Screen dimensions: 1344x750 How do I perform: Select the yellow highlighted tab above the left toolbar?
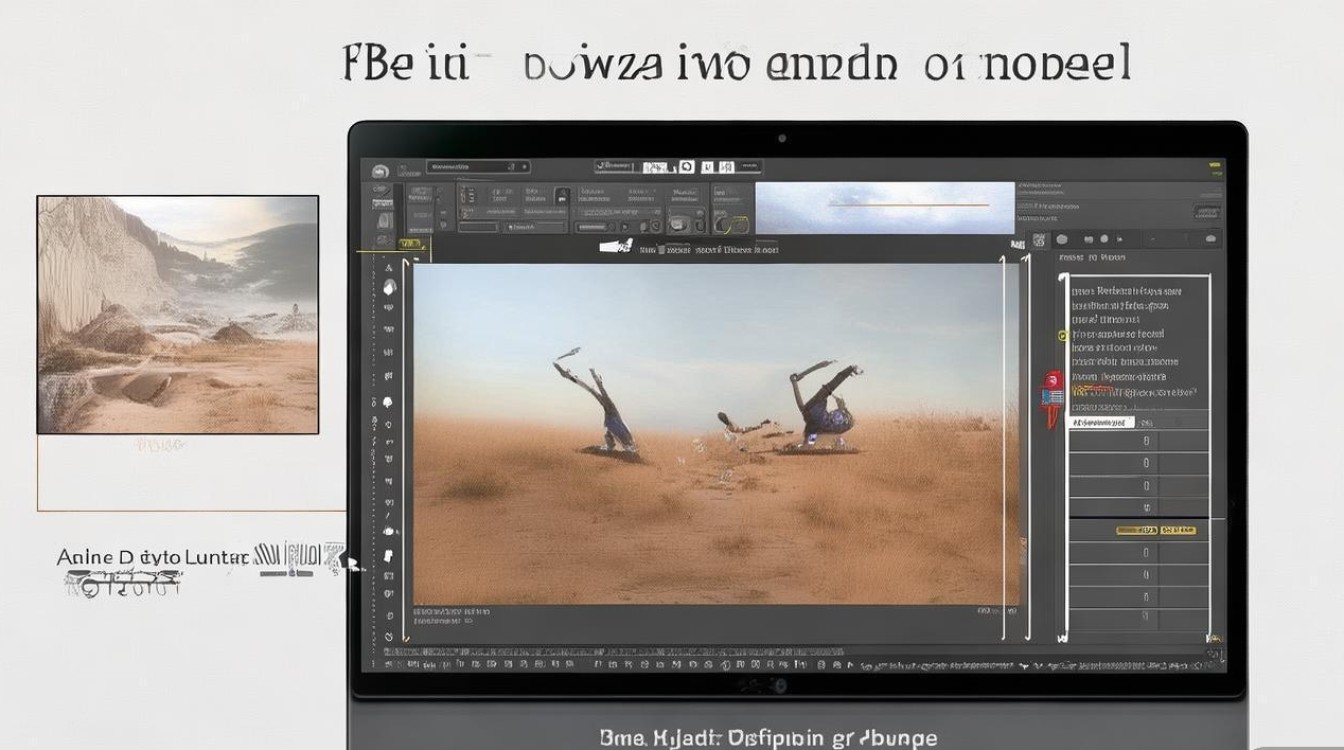coord(411,243)
